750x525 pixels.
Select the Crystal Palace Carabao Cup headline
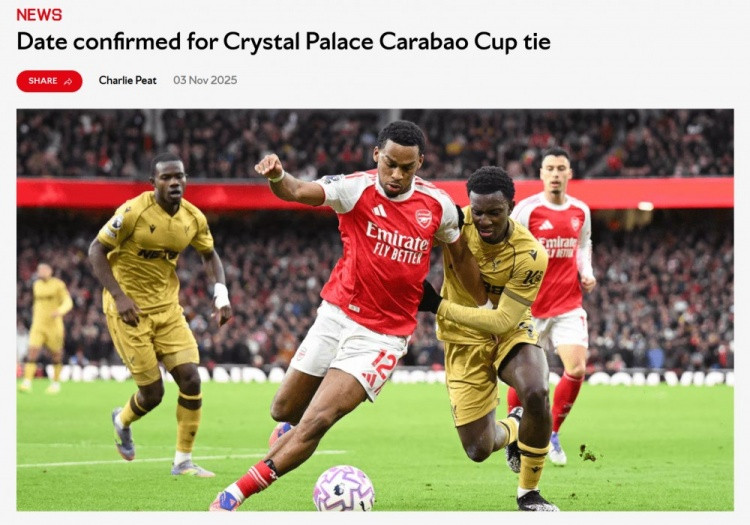284,41
